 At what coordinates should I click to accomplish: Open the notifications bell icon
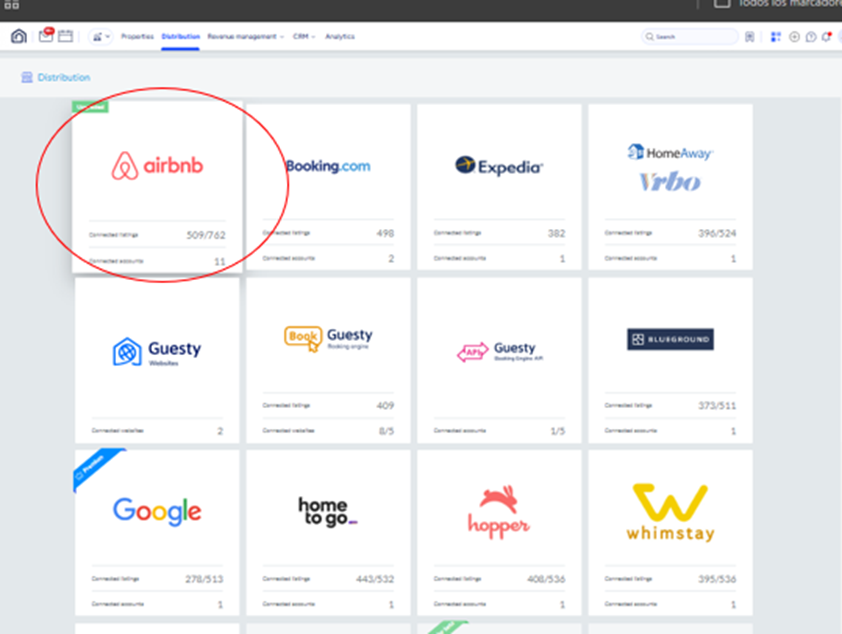pos(826,37)
